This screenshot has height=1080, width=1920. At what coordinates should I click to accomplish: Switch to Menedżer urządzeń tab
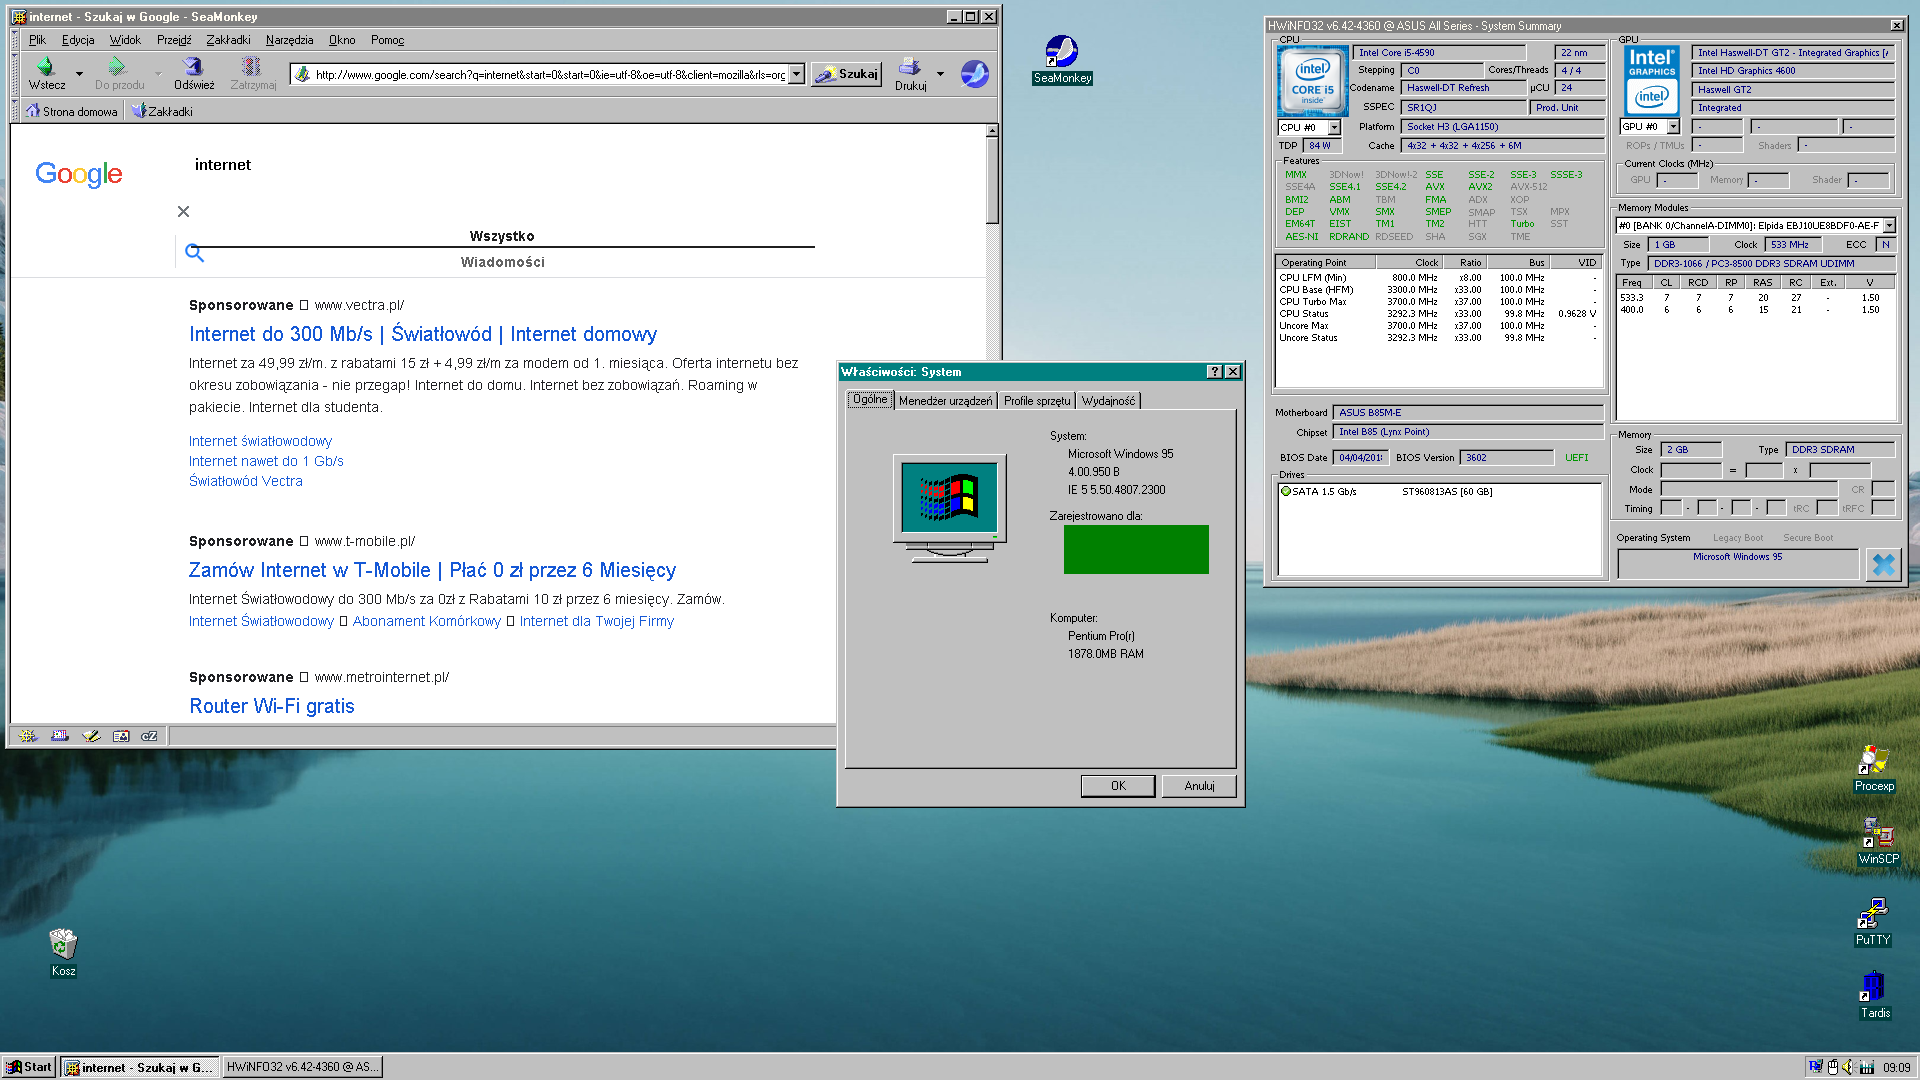[x=945, y=401]
